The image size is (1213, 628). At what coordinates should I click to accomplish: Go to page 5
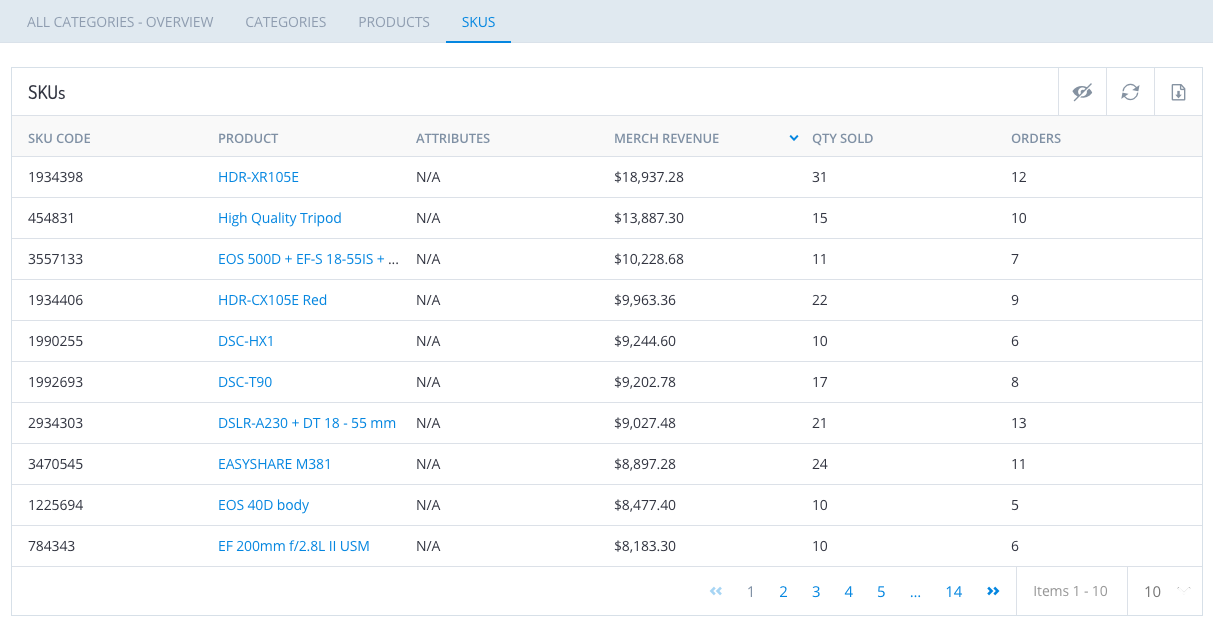click(881, 592)
